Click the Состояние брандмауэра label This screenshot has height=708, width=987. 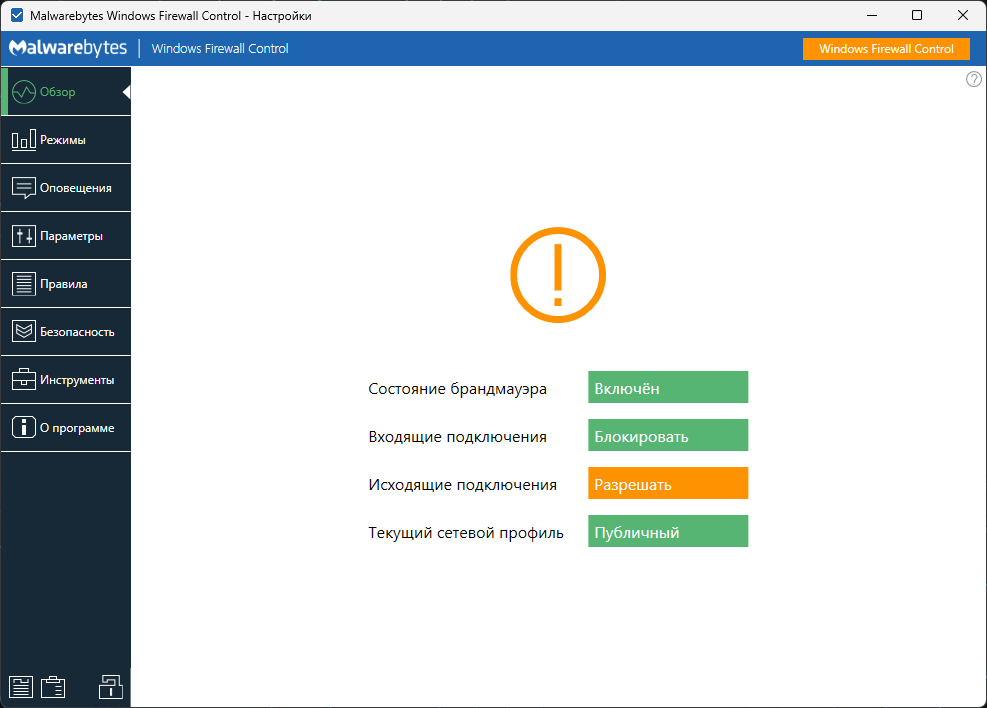pos(458,389)
